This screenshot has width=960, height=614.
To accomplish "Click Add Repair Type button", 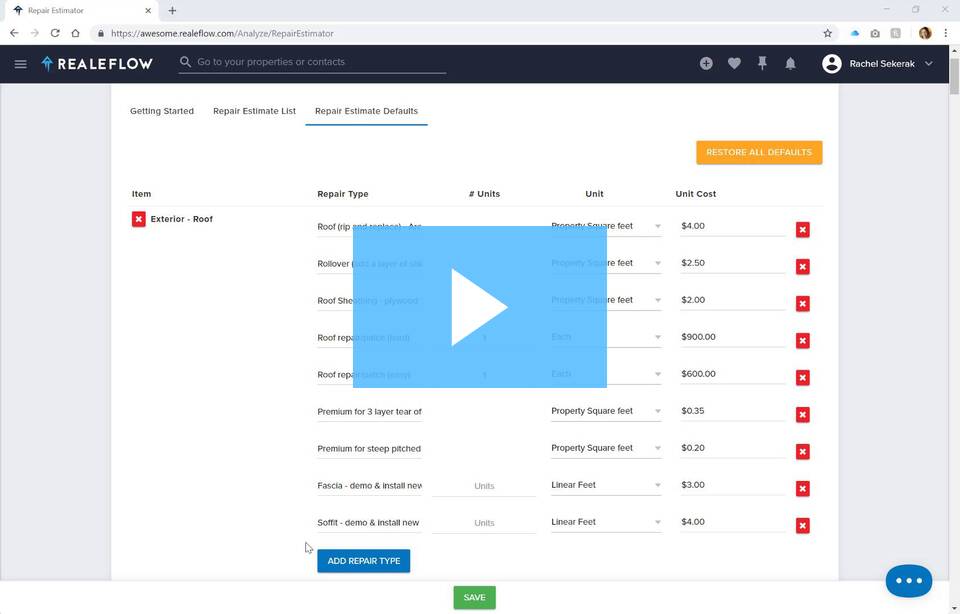I will click(364, 561).
